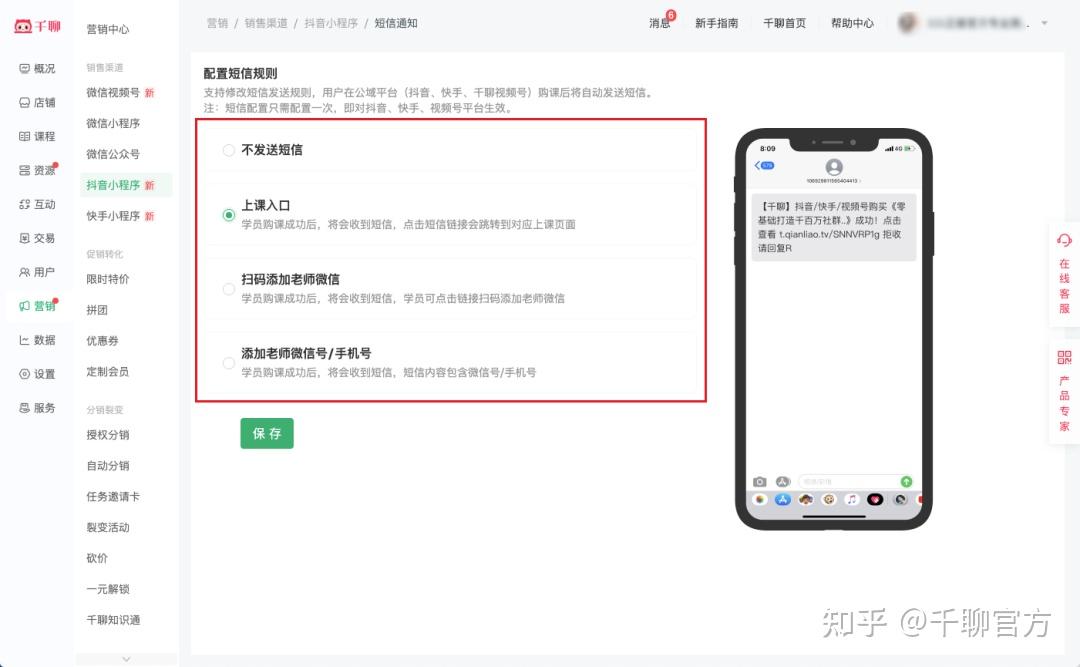Screen dimensions: 1080x667
Task: Open 微信小程序 channel menu
Action: coord(113,123)
